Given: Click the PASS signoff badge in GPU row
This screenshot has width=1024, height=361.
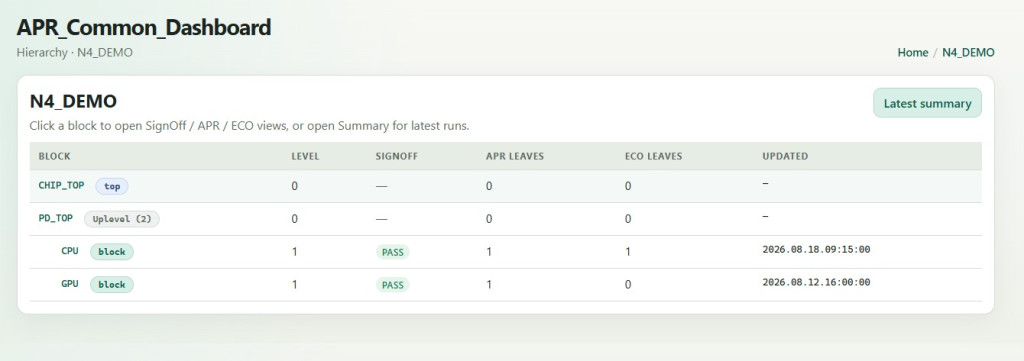Looking at the screenshot, I should [392, 285].
